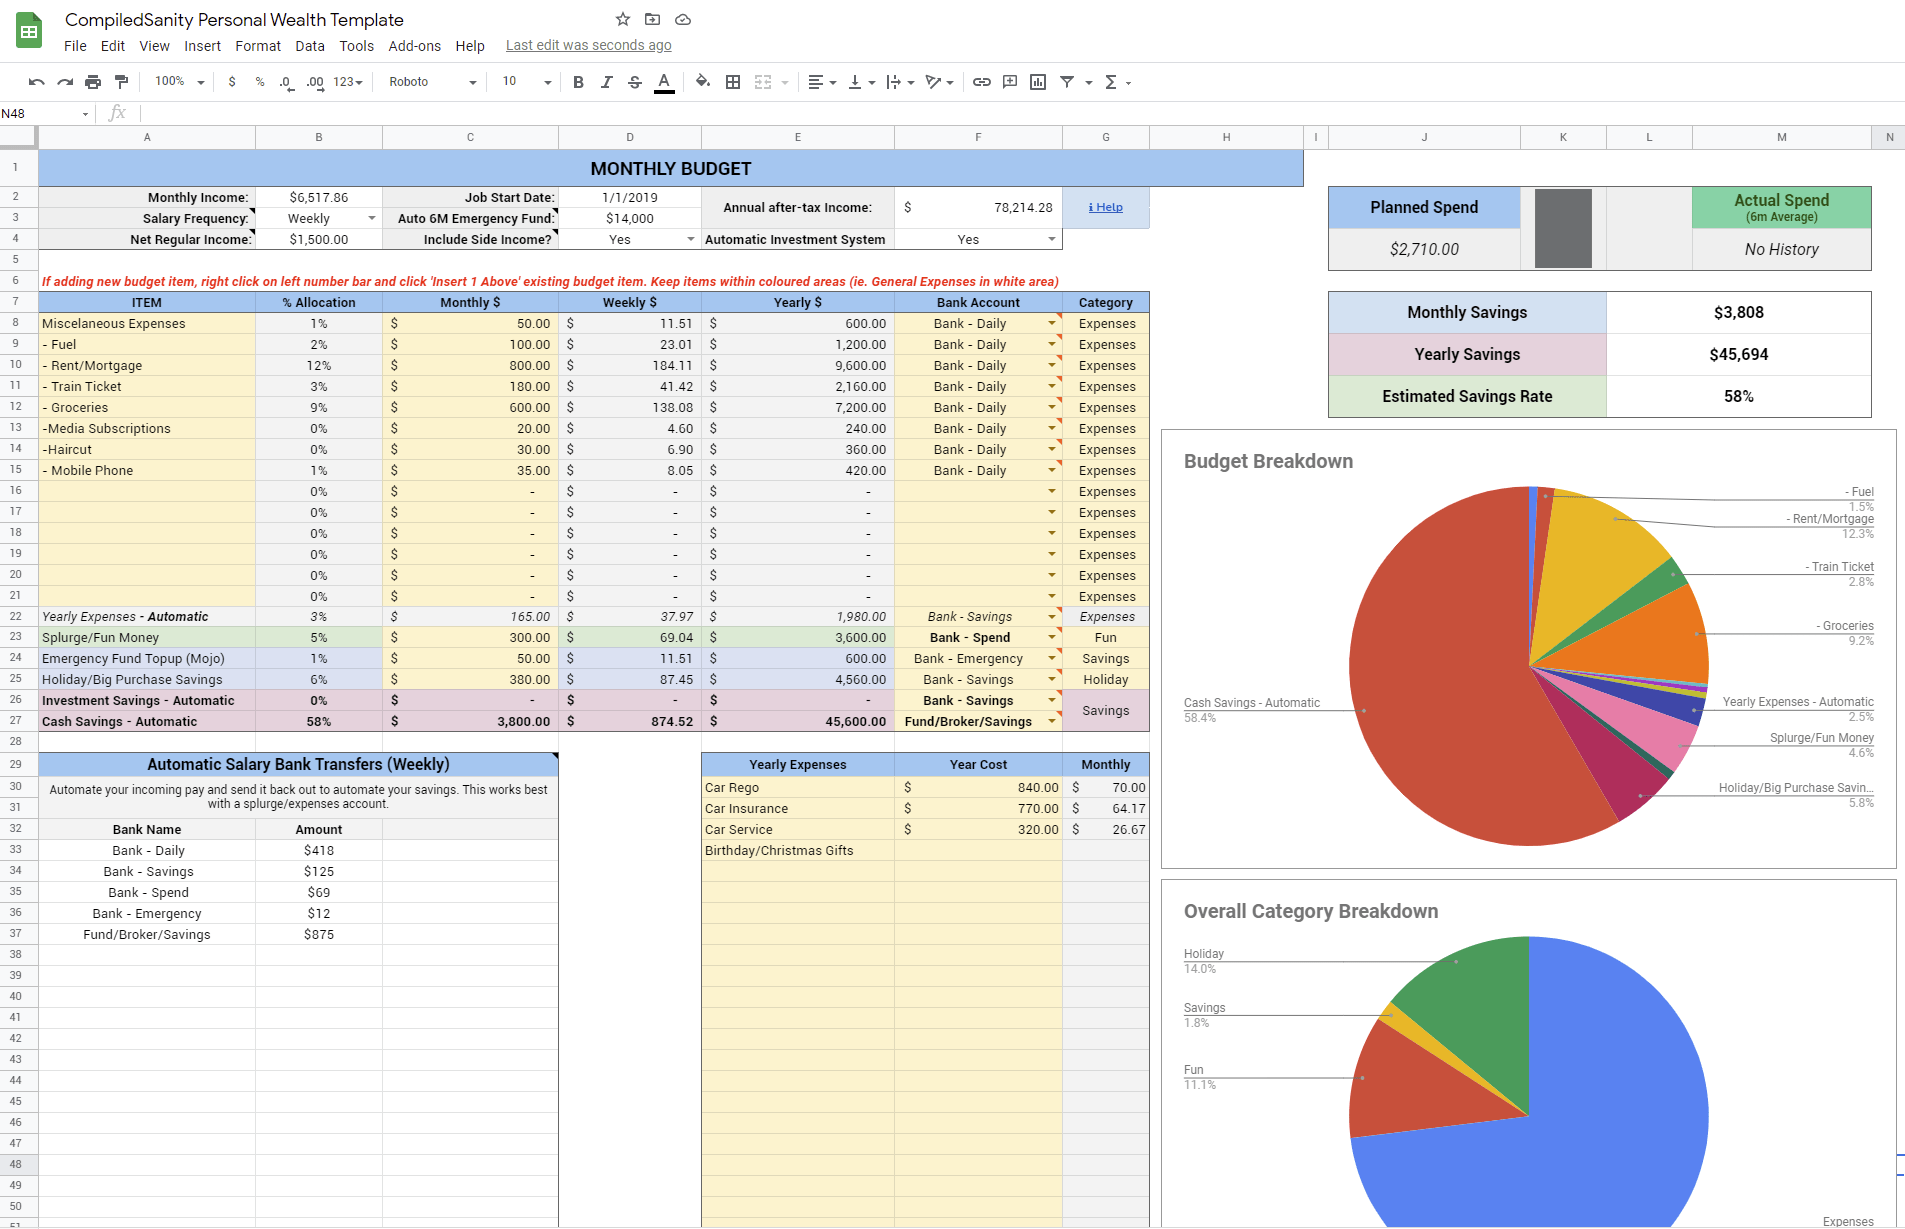Click the Name Box showing N48
1905x1229 pixels.
[40, 113]
